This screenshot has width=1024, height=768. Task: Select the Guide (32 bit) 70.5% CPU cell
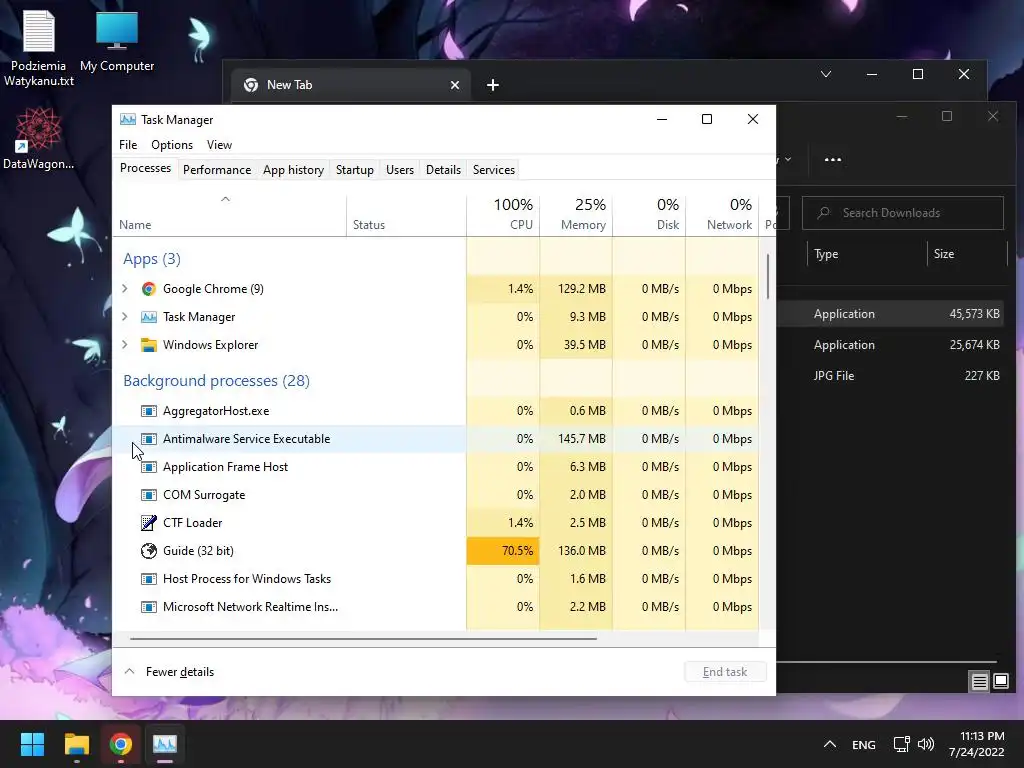503,551
